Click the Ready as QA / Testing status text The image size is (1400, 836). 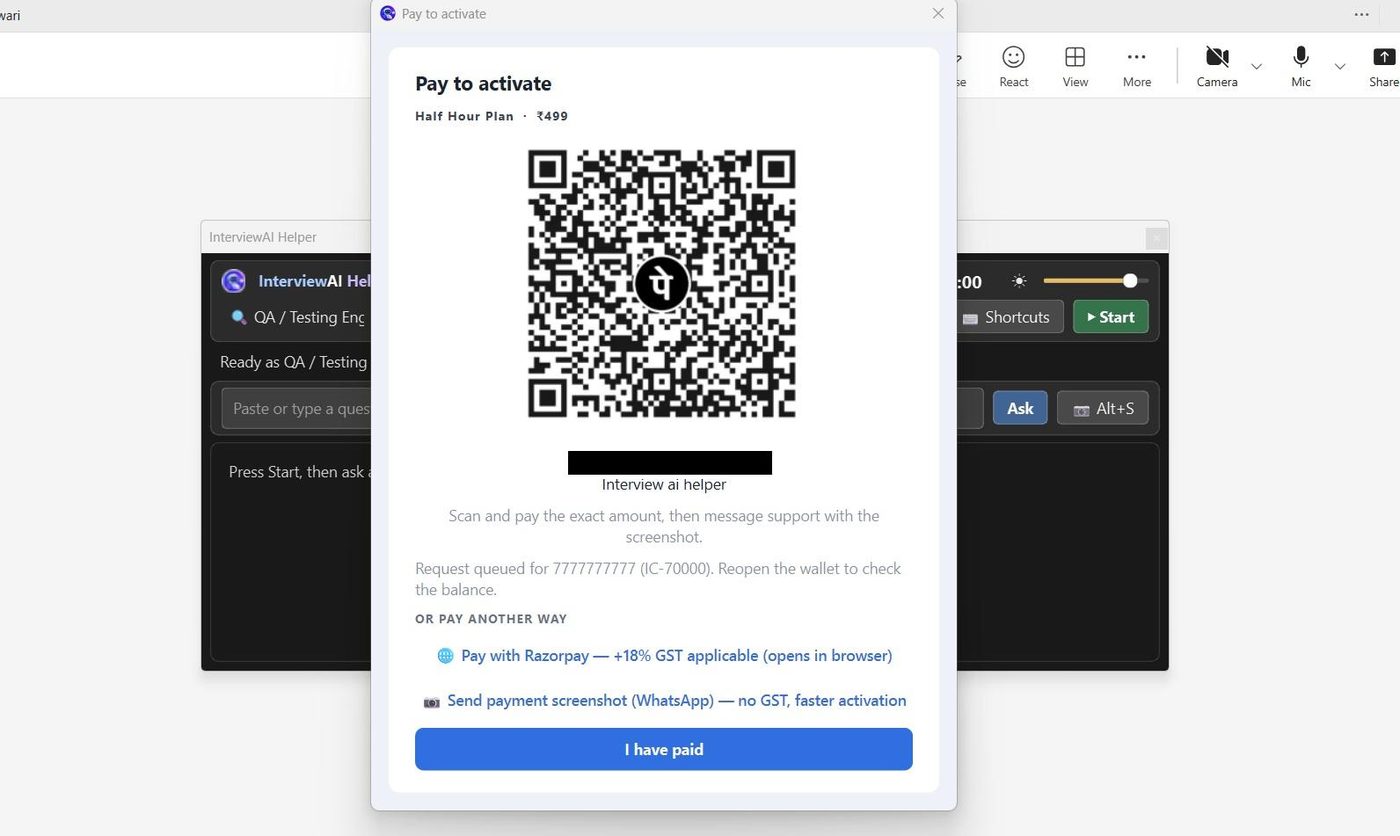[293, 362]
